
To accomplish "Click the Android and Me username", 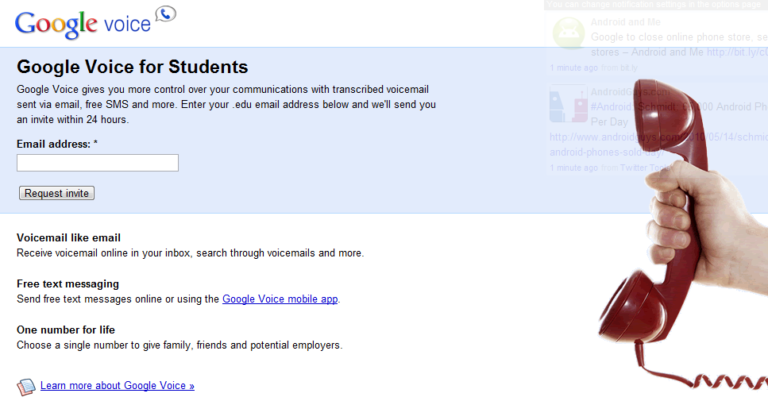I will click(x=619, y=21).
